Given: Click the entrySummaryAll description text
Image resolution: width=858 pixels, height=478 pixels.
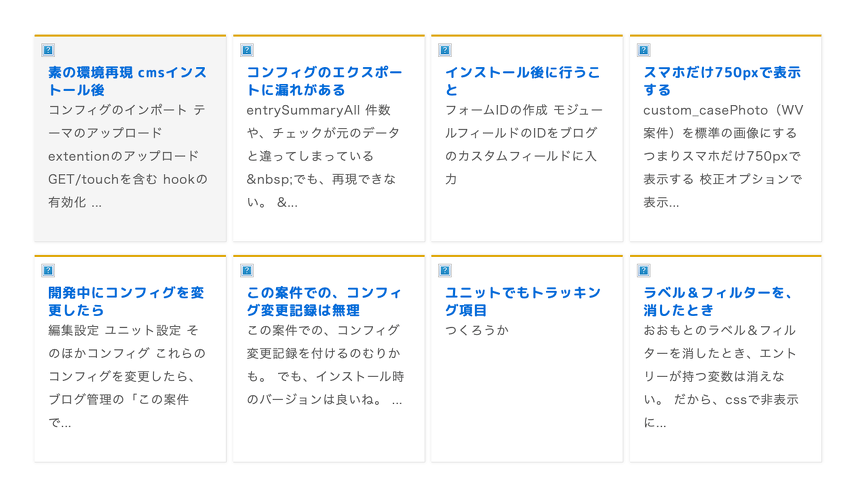Looking at the screenshot, I should [x=324, y=156].
